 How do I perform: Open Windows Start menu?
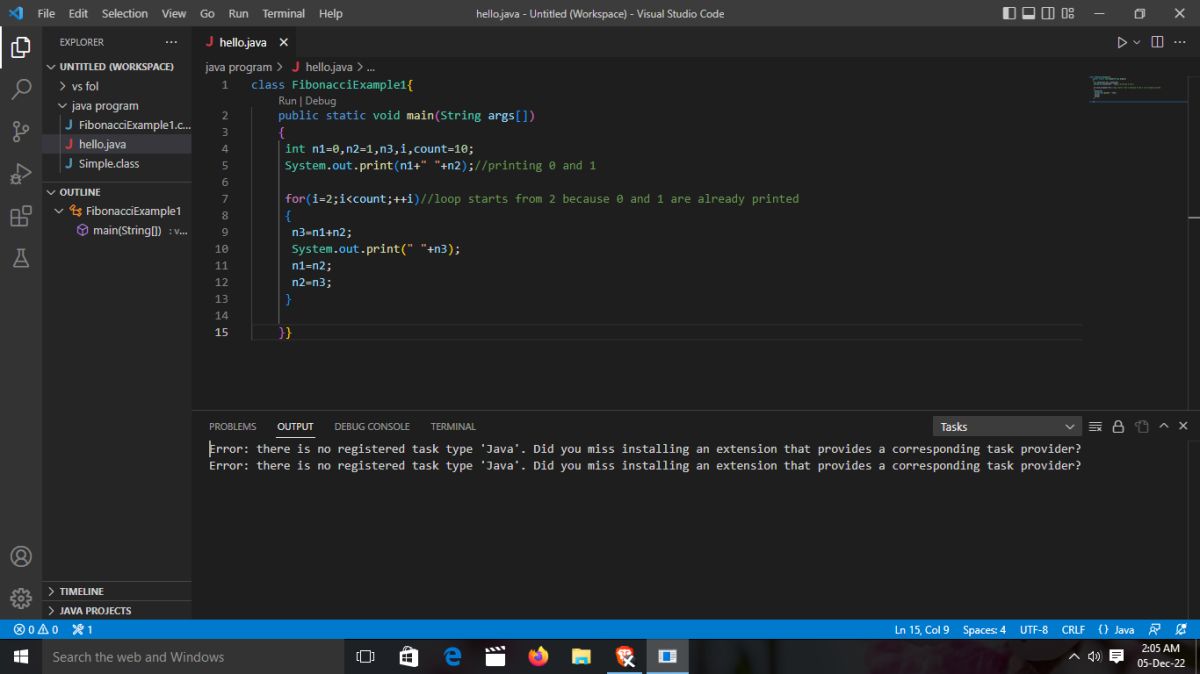pos(20,657)
